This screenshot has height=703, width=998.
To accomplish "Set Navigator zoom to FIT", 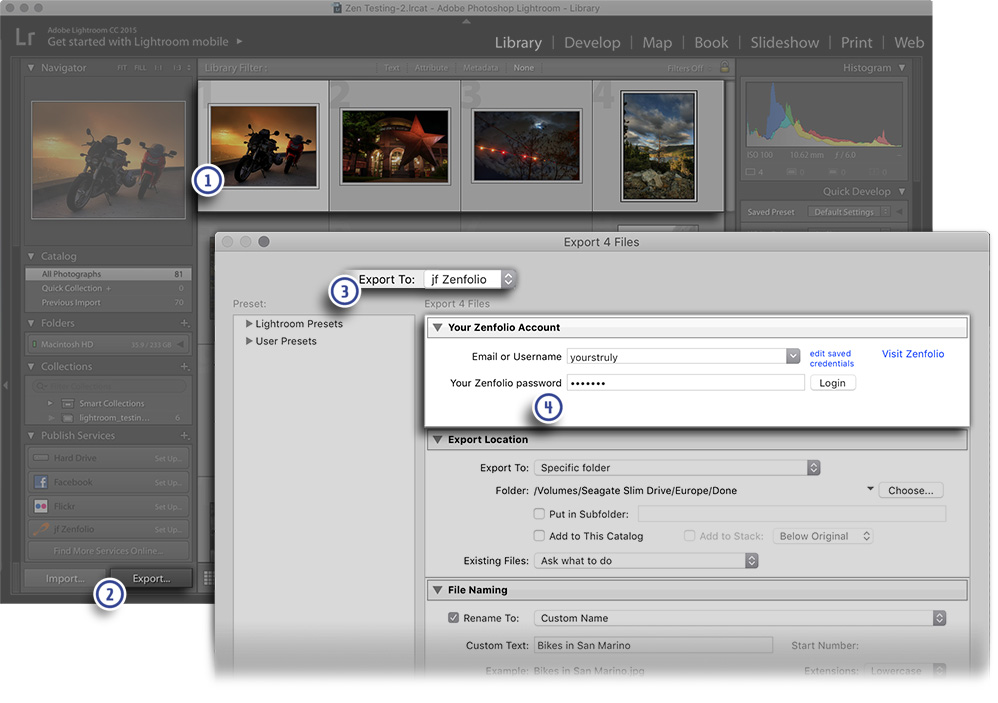I will (x=122, y=68).
